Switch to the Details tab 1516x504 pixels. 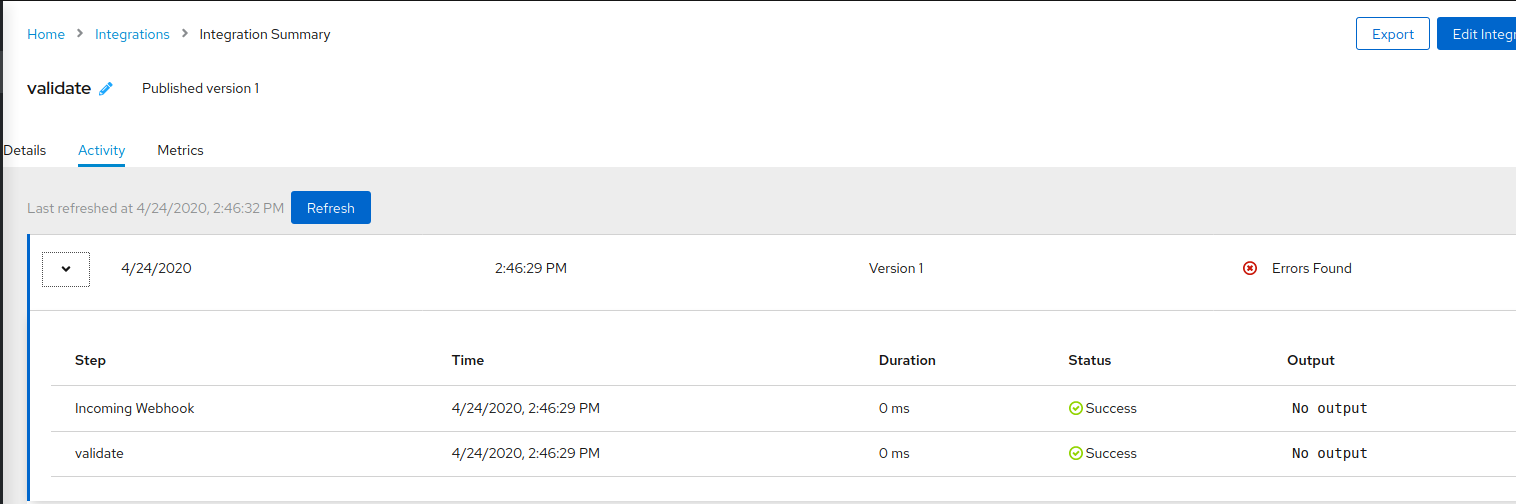pos(24,150)
